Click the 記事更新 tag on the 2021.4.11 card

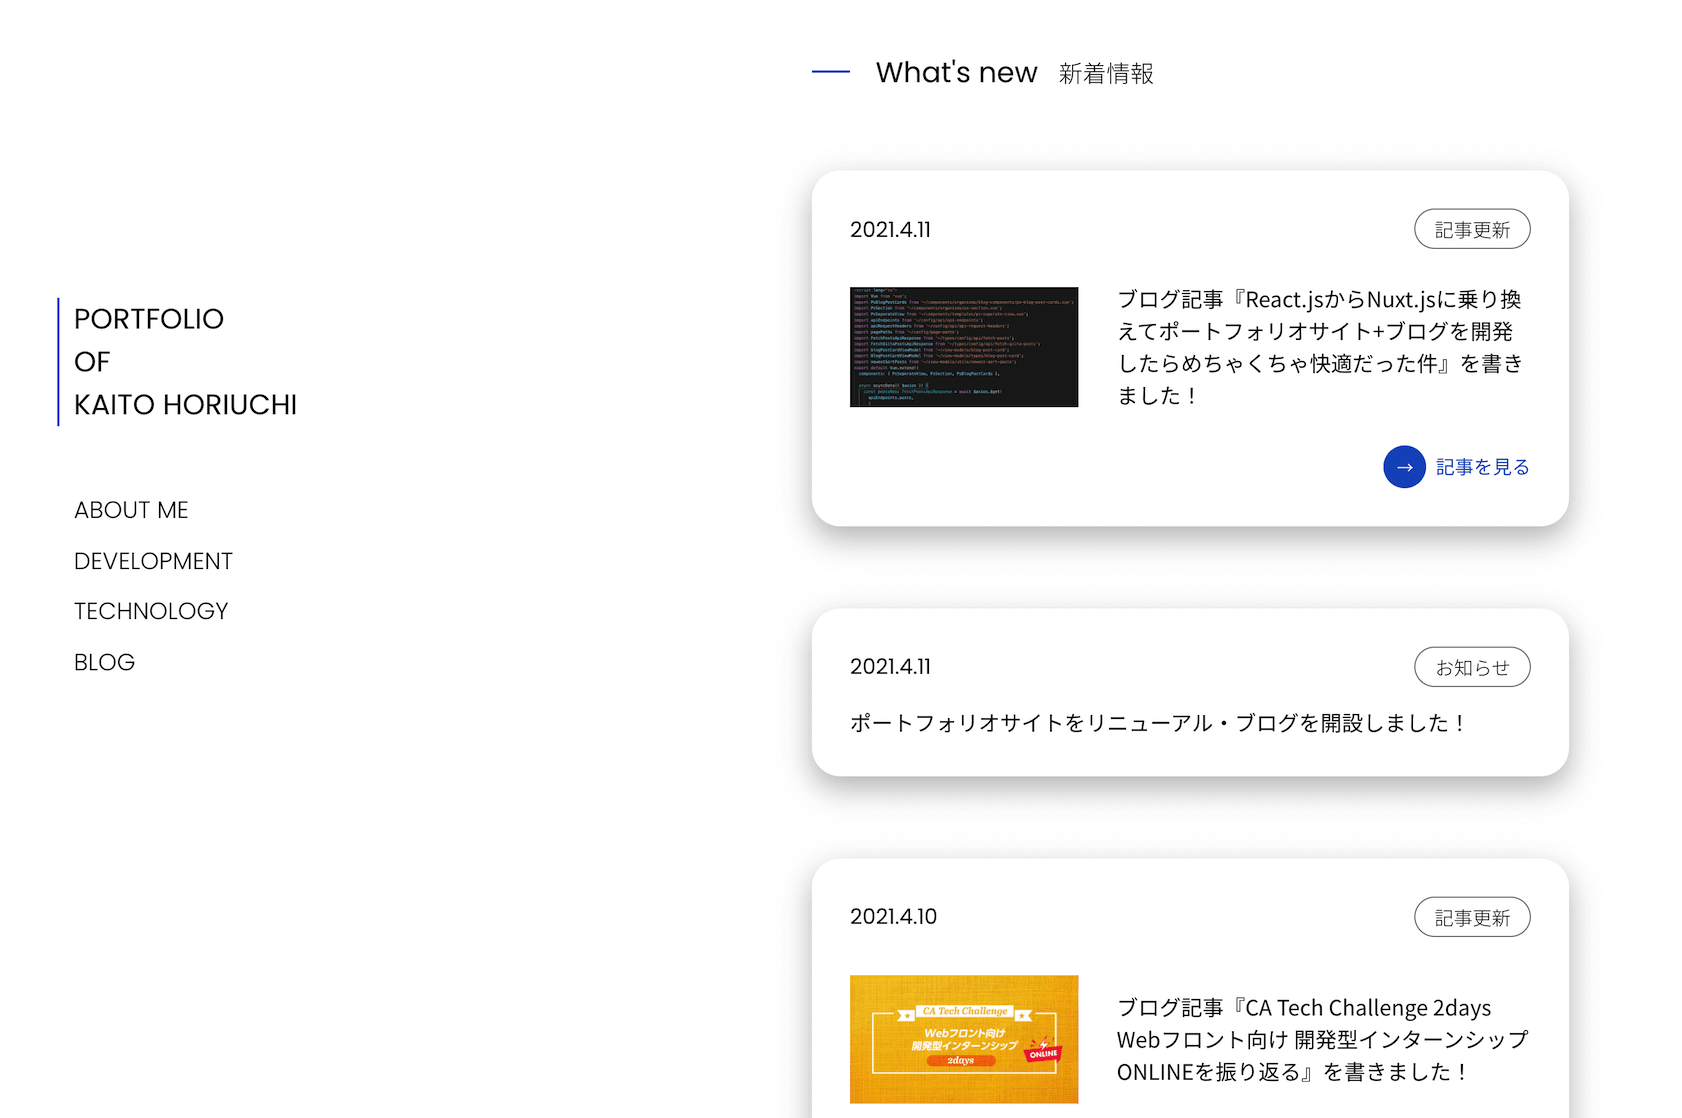(1472, 228)
